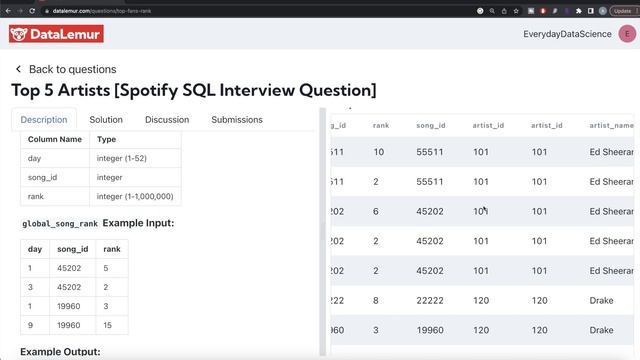The image size is (640, 360).
Task: Go Back to questions link
Action: pyautogui.click(x=73, y=69)
